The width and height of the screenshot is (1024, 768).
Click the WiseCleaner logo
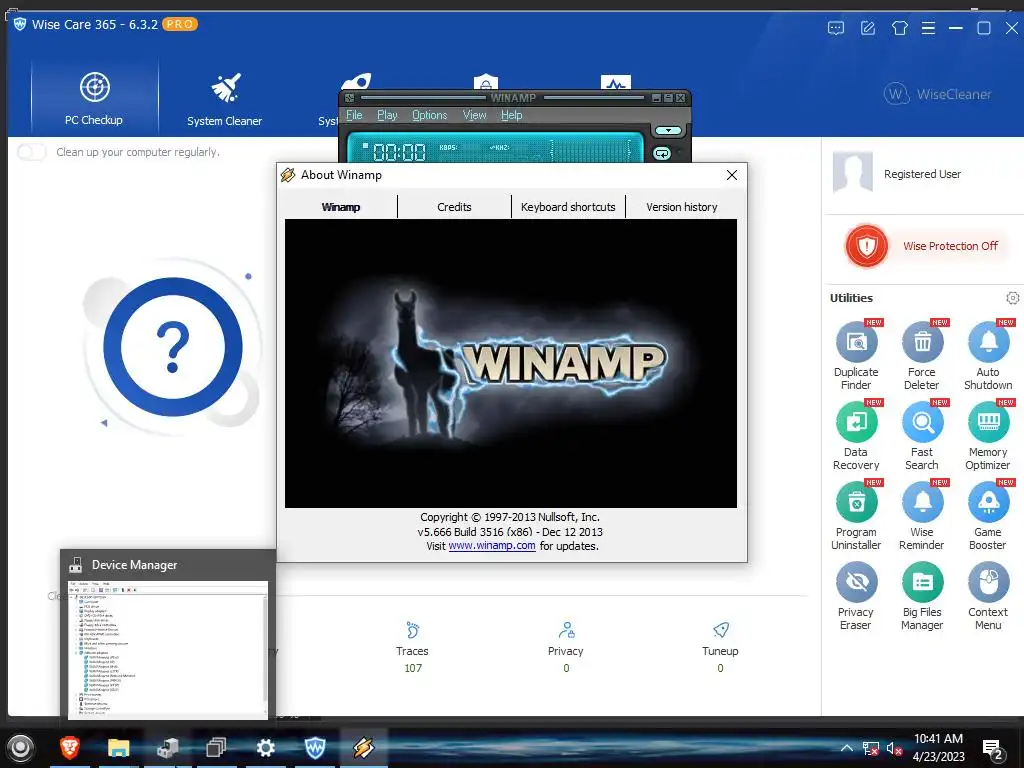pos(937,94)
